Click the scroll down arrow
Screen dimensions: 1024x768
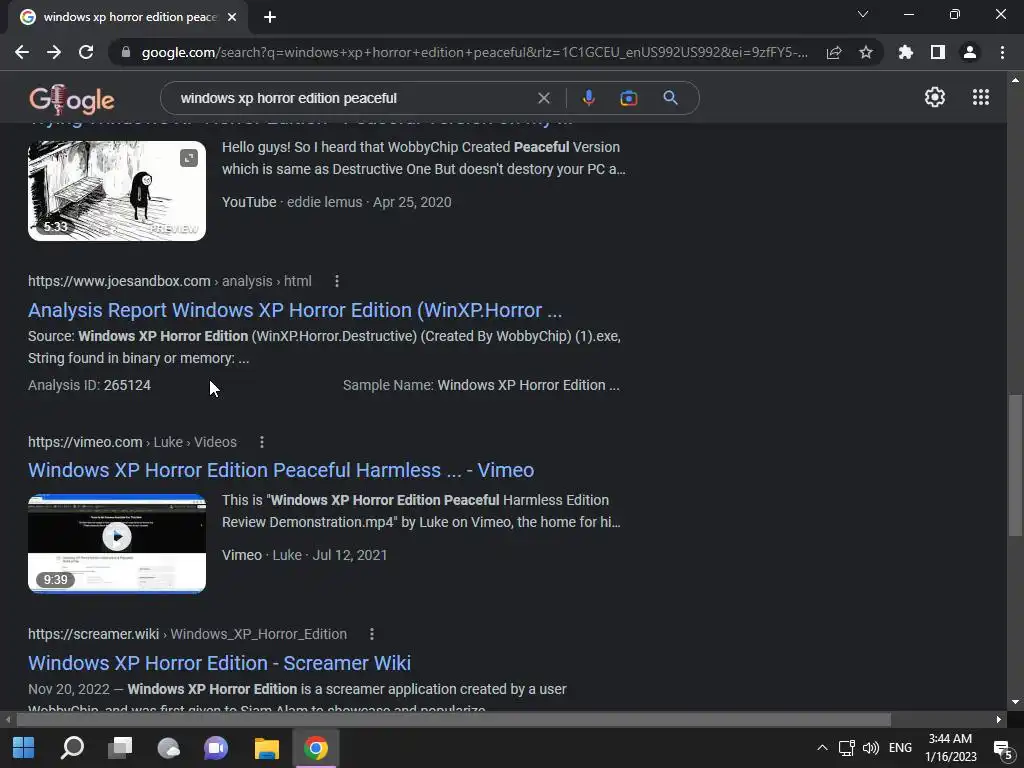coord(1015,703)
